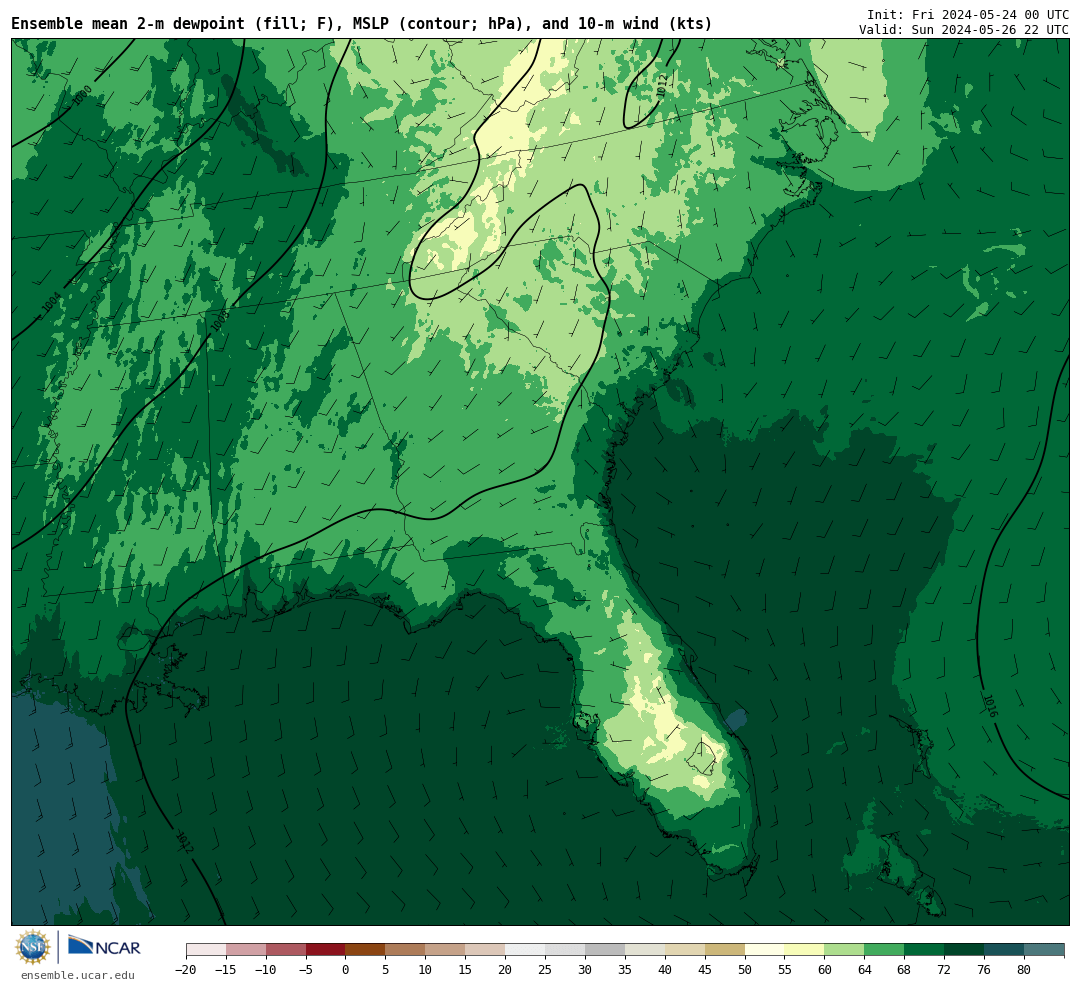This screenshot has height=988, width=1080.
Task: Click the -10 colorbar tick label
Action: (266, 970)
